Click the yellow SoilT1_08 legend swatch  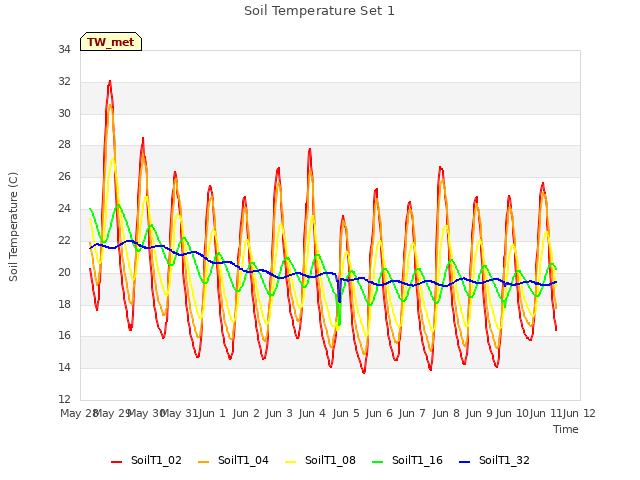coord(290,462)
